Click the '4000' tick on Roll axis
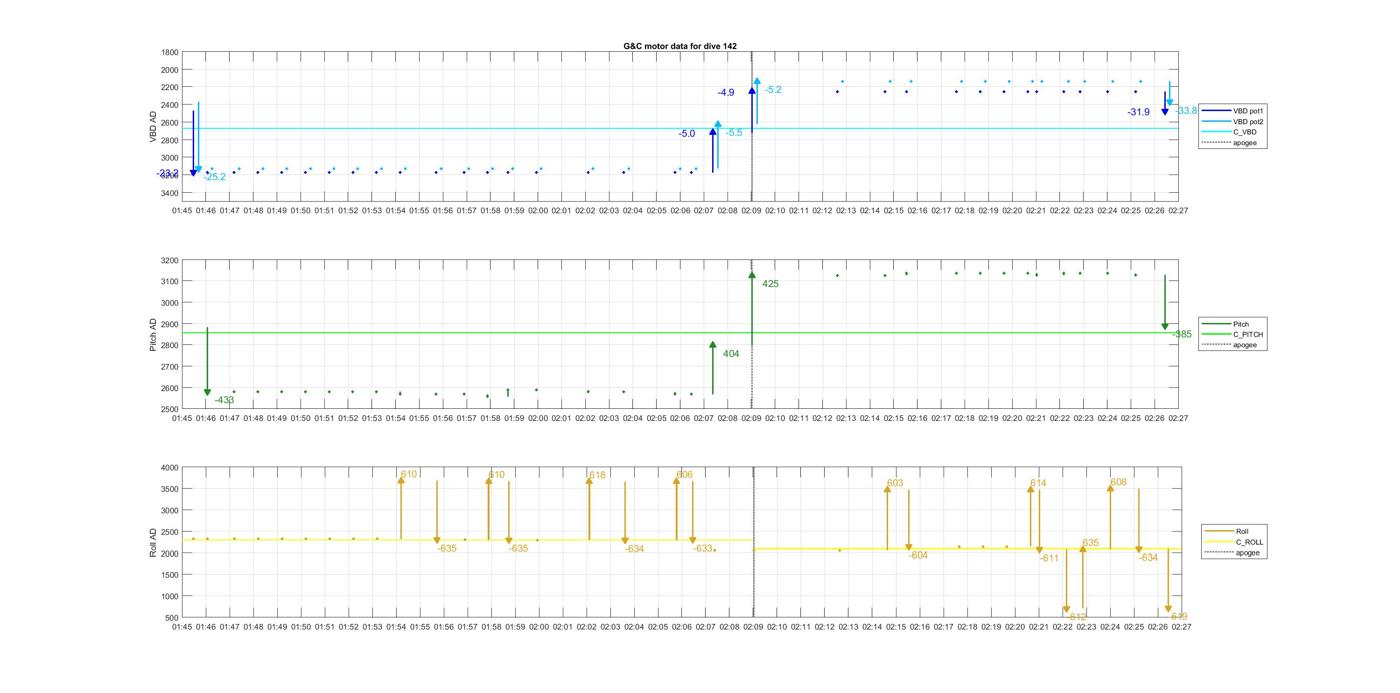Viewport: 1400px width, 693px height. (x=170, y=467)
